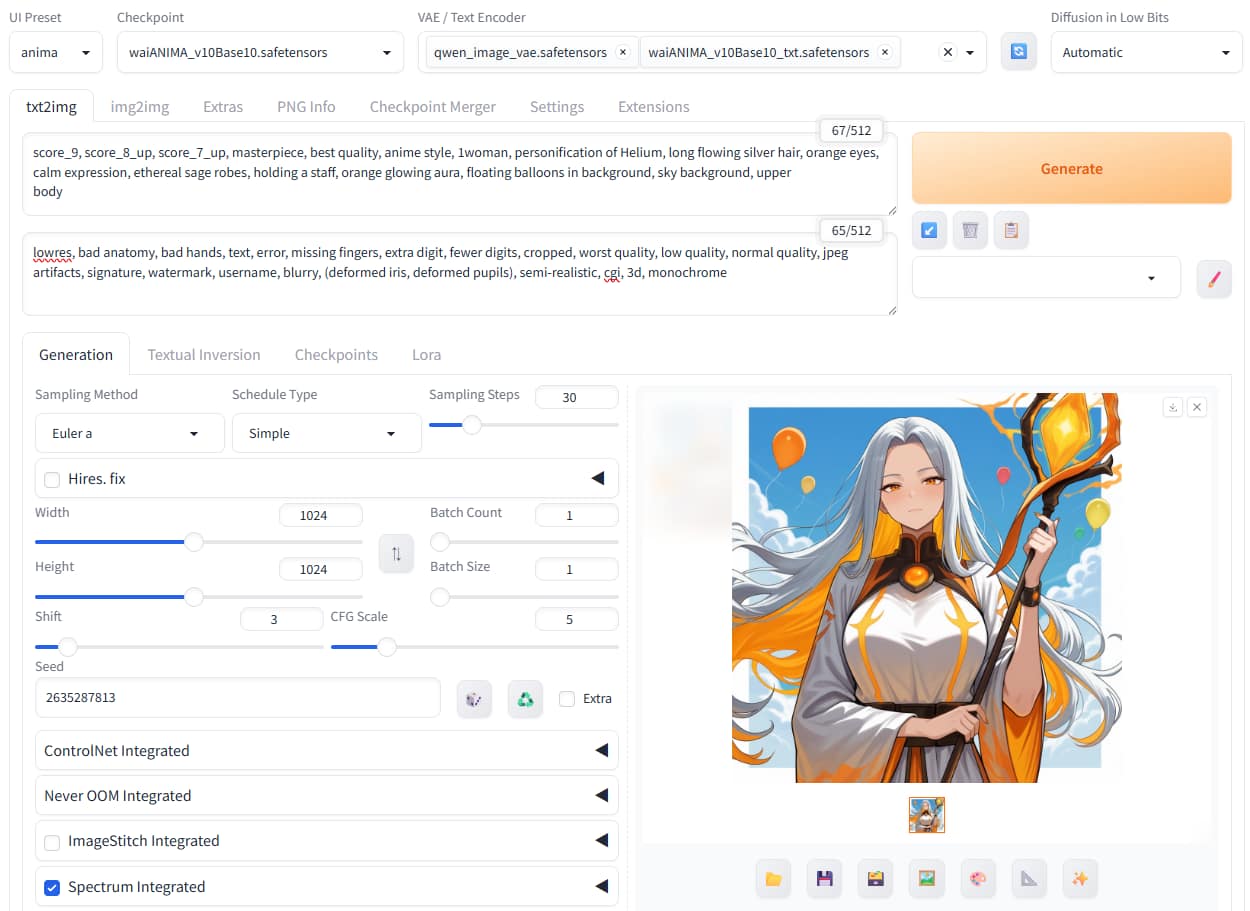Adjust the Width slider
The height and width of the screenshot is (911, 1250).
point(199,542)
